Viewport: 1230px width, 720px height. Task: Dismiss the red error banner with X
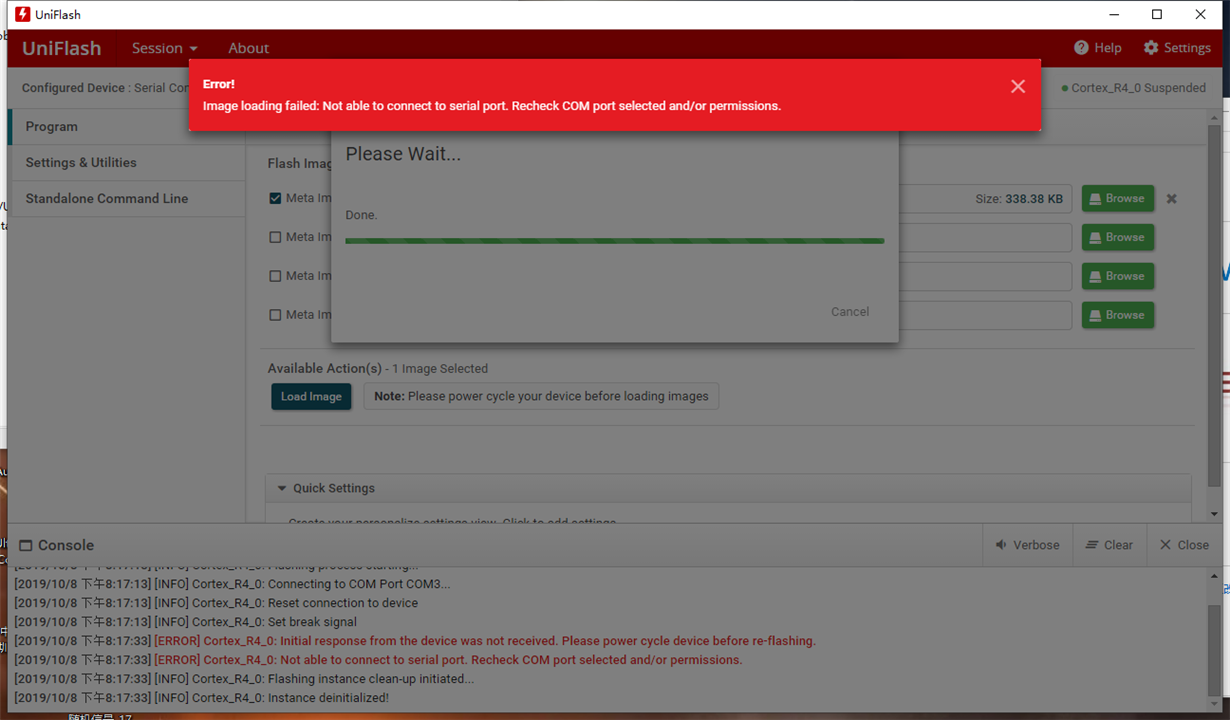tap(1018, 87)
